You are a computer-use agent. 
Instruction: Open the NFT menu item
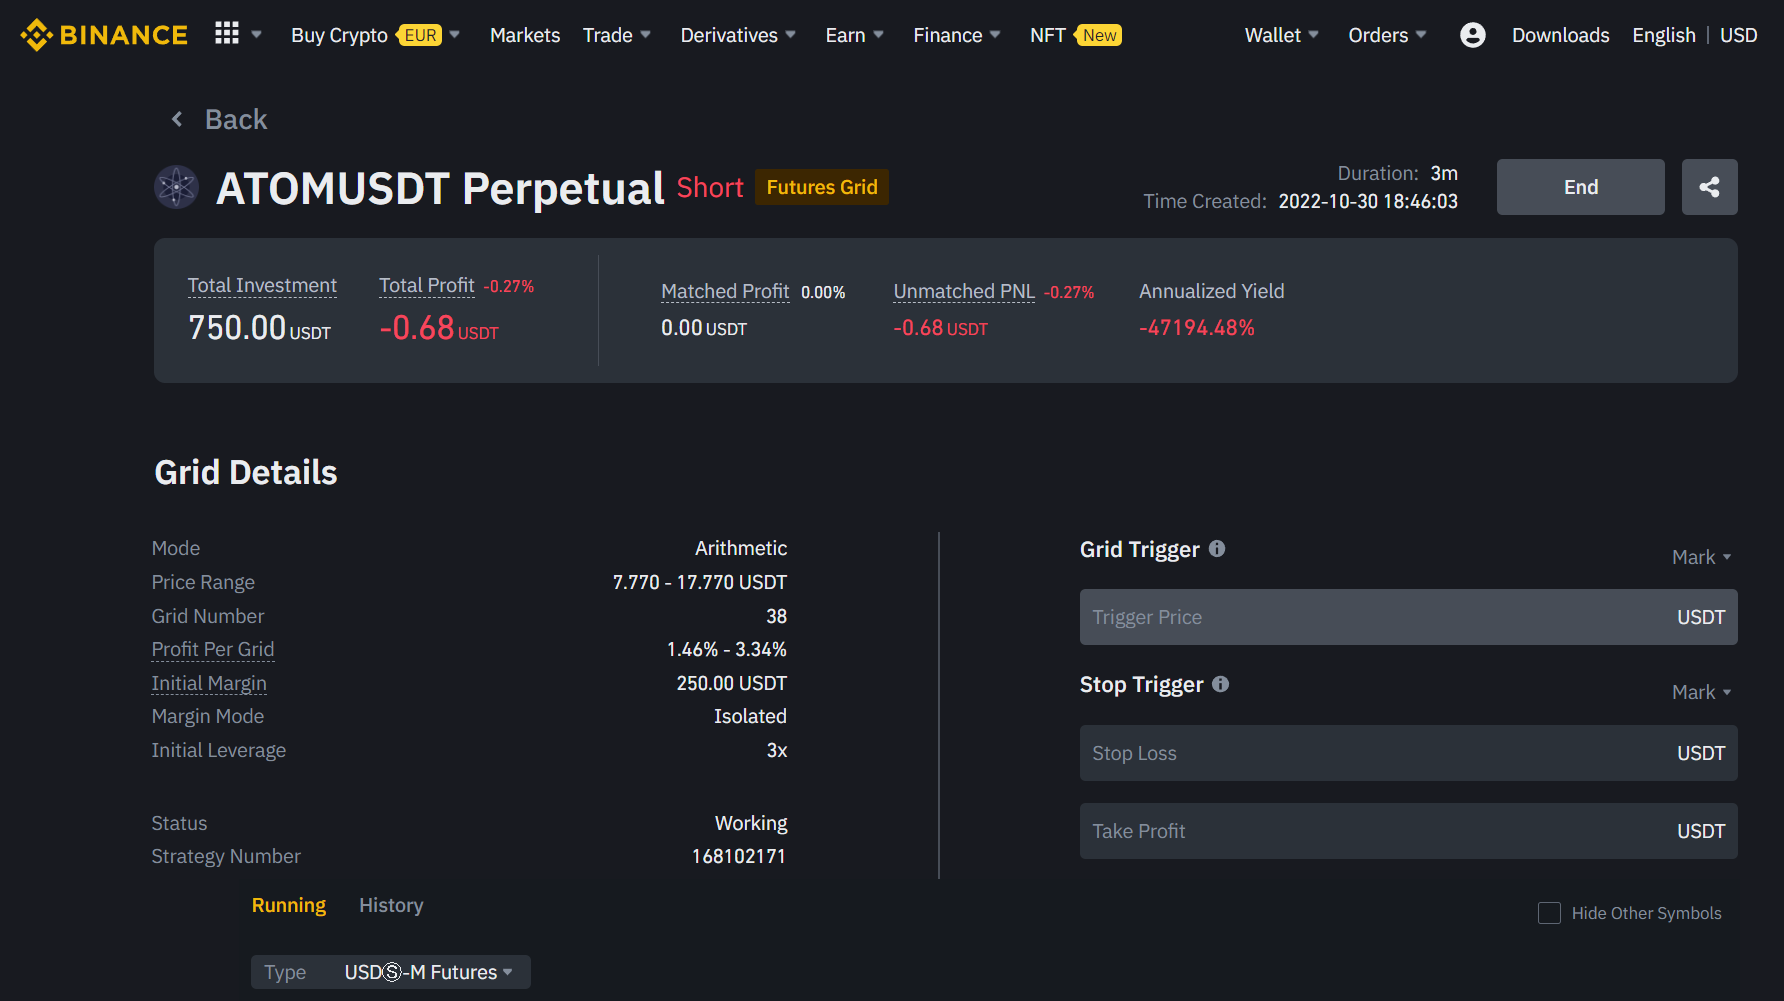(1076, 35)
